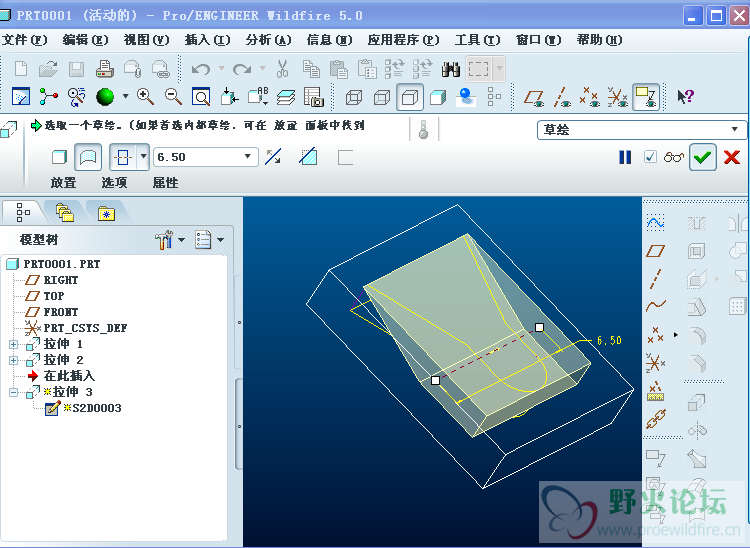Open the 放置 panel
The image size is (750, 548).
tap(64, 183)
